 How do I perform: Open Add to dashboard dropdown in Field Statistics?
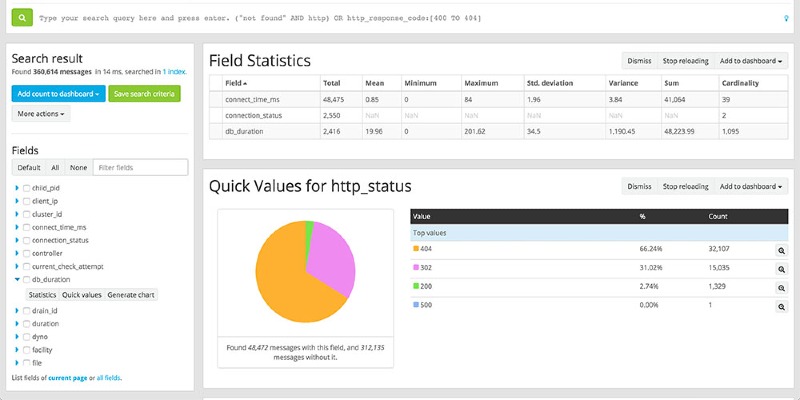tap(752, 61)
